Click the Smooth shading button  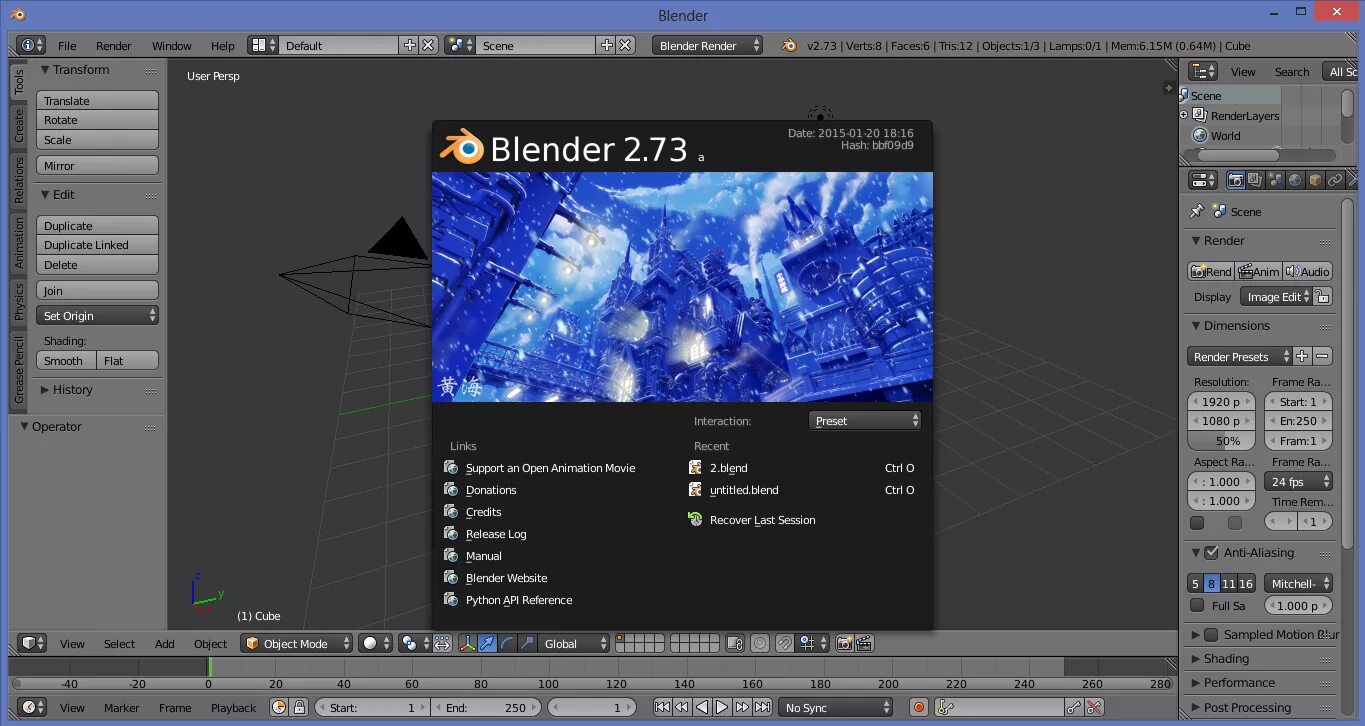(x=67, y=360)
